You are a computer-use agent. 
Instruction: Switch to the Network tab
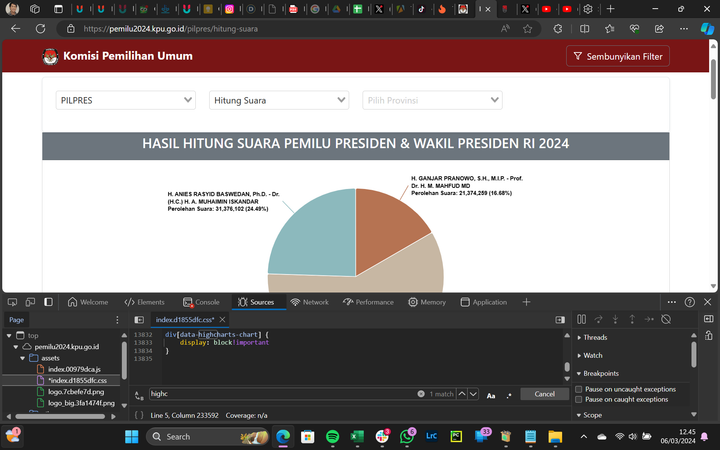coord(309,302)
